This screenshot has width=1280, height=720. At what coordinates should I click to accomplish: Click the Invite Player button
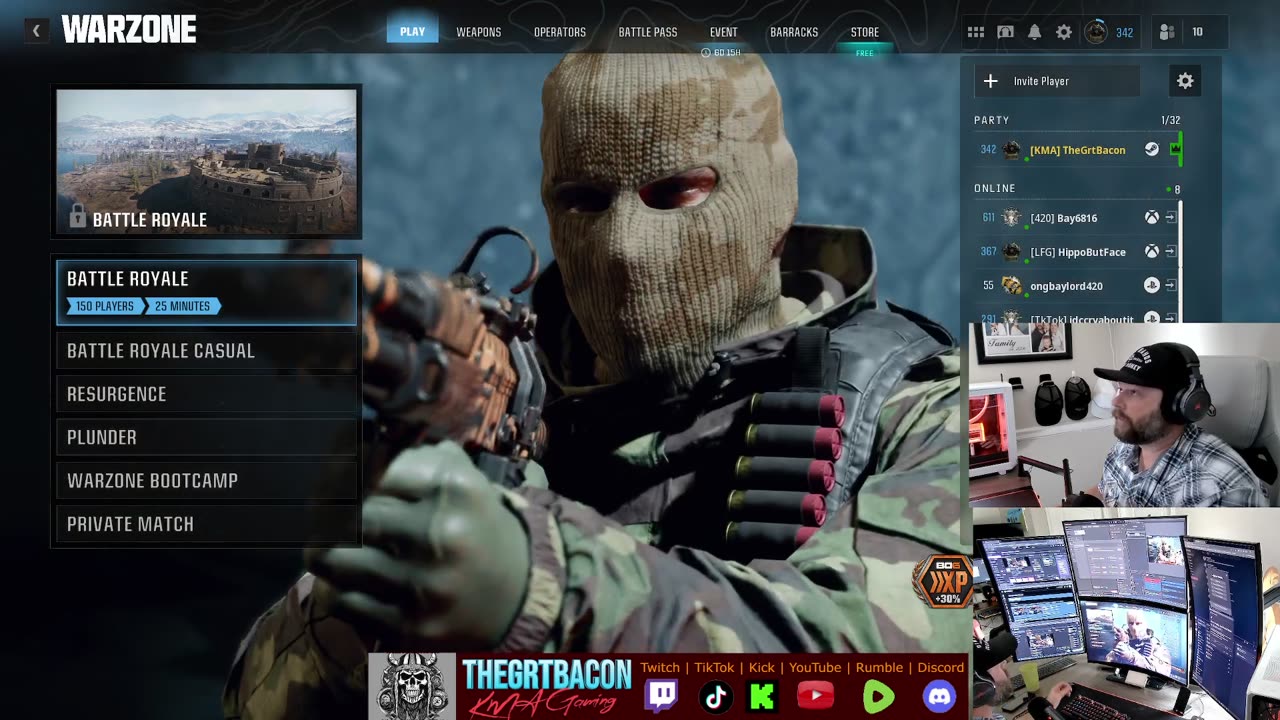1057,81
